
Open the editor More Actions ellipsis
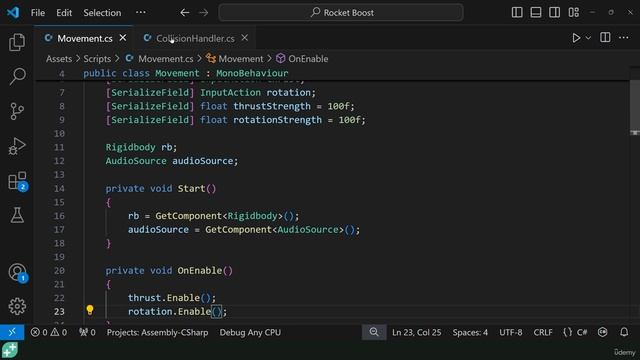pyautogui.click(x=624, y=38)
